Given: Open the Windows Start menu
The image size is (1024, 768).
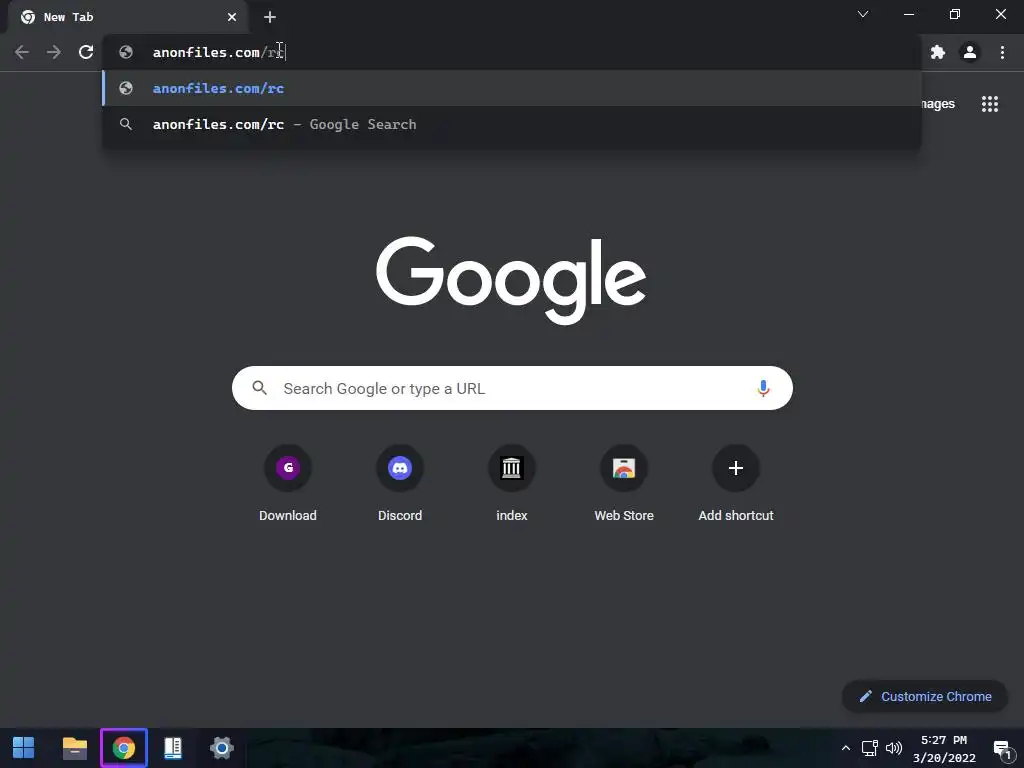Looking at the screenshot, I should 24,748.
